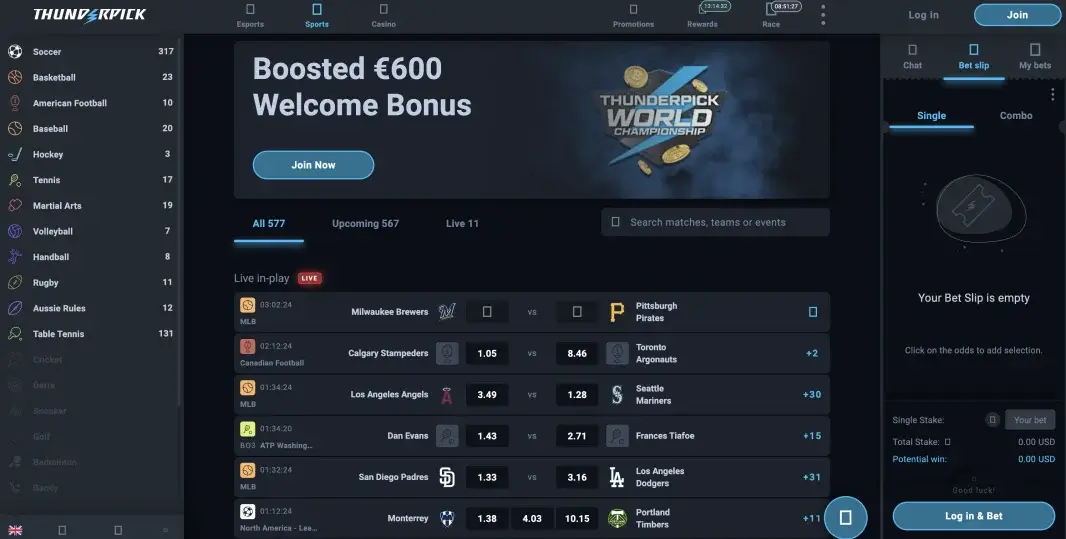Select the Basketball icon in sidebar
1066x539 pixels.
point(15,77)
